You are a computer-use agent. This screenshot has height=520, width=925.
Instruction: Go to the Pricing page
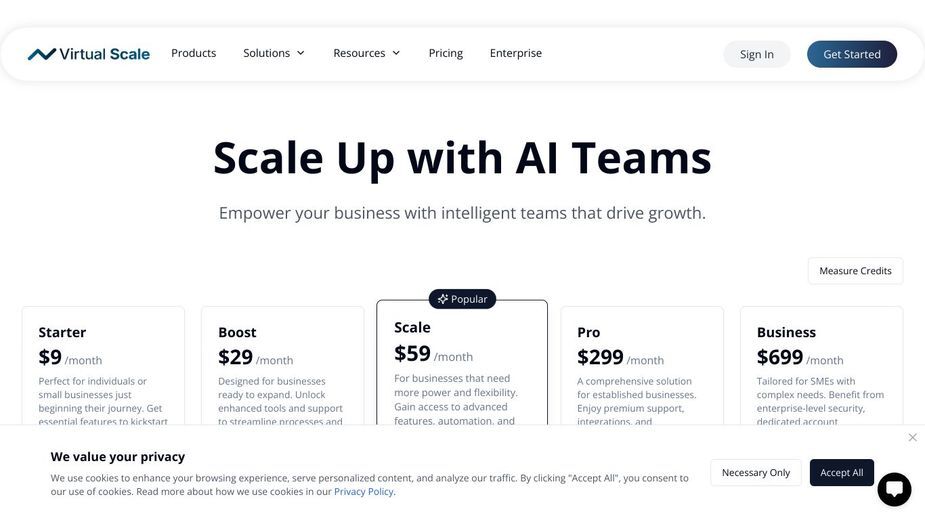(445, 53)
